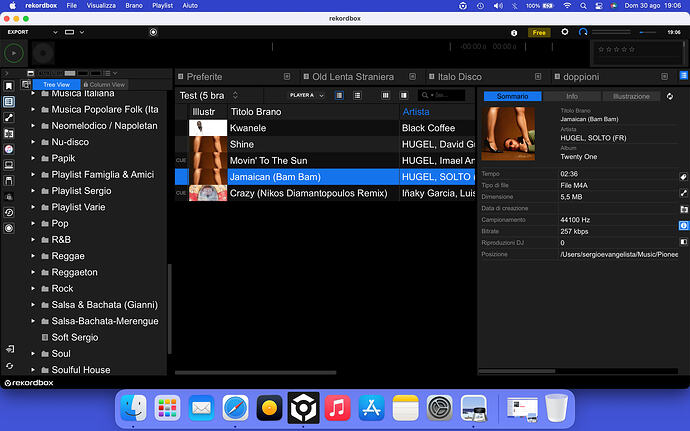This screenshot has width=690, height=431.
Task: Select the Column View button
Action: pos(104,85)
